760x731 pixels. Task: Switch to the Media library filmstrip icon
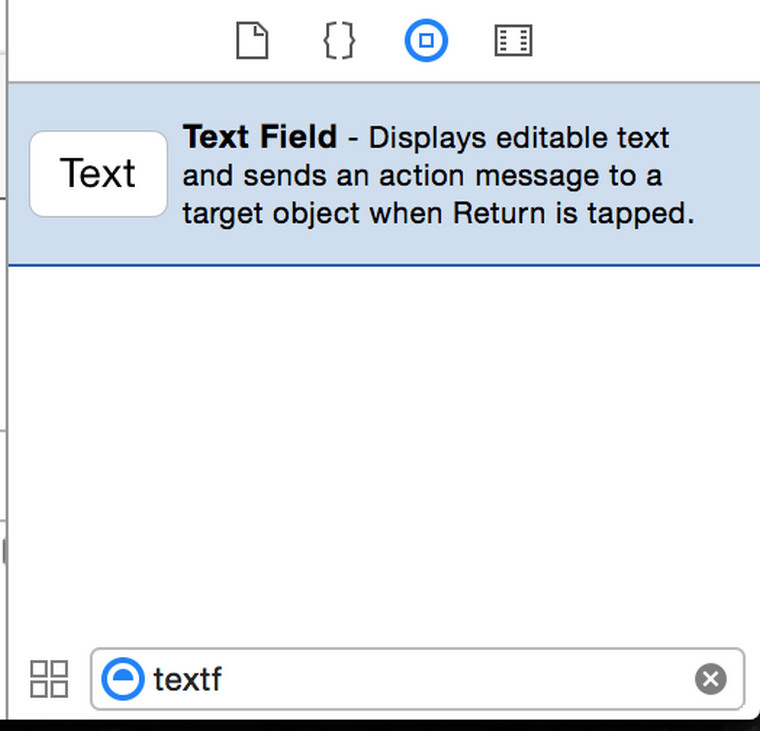[x=514, y=42]
